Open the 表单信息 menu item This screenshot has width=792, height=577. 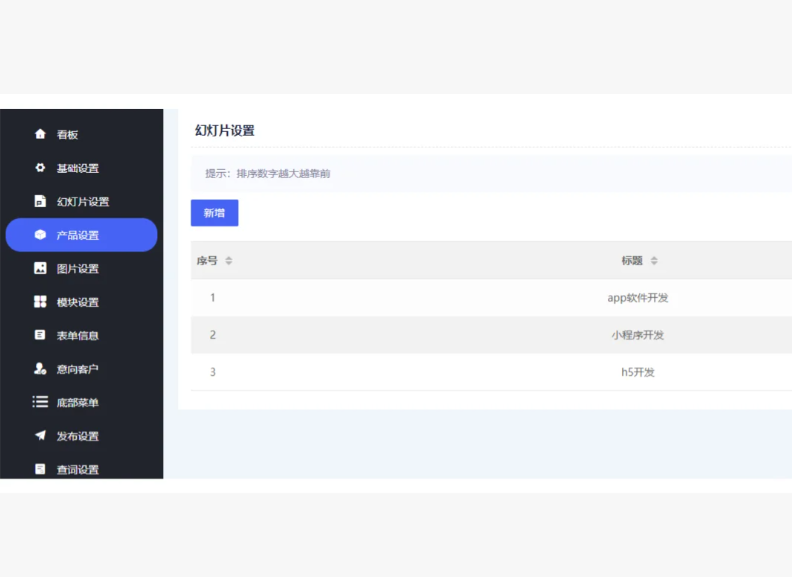(x=81, y=335)
